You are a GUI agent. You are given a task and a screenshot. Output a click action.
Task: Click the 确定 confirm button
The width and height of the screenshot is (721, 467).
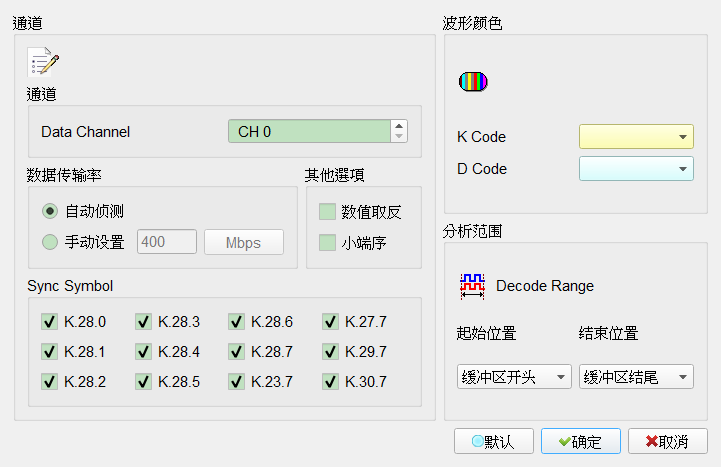[581, 441]
